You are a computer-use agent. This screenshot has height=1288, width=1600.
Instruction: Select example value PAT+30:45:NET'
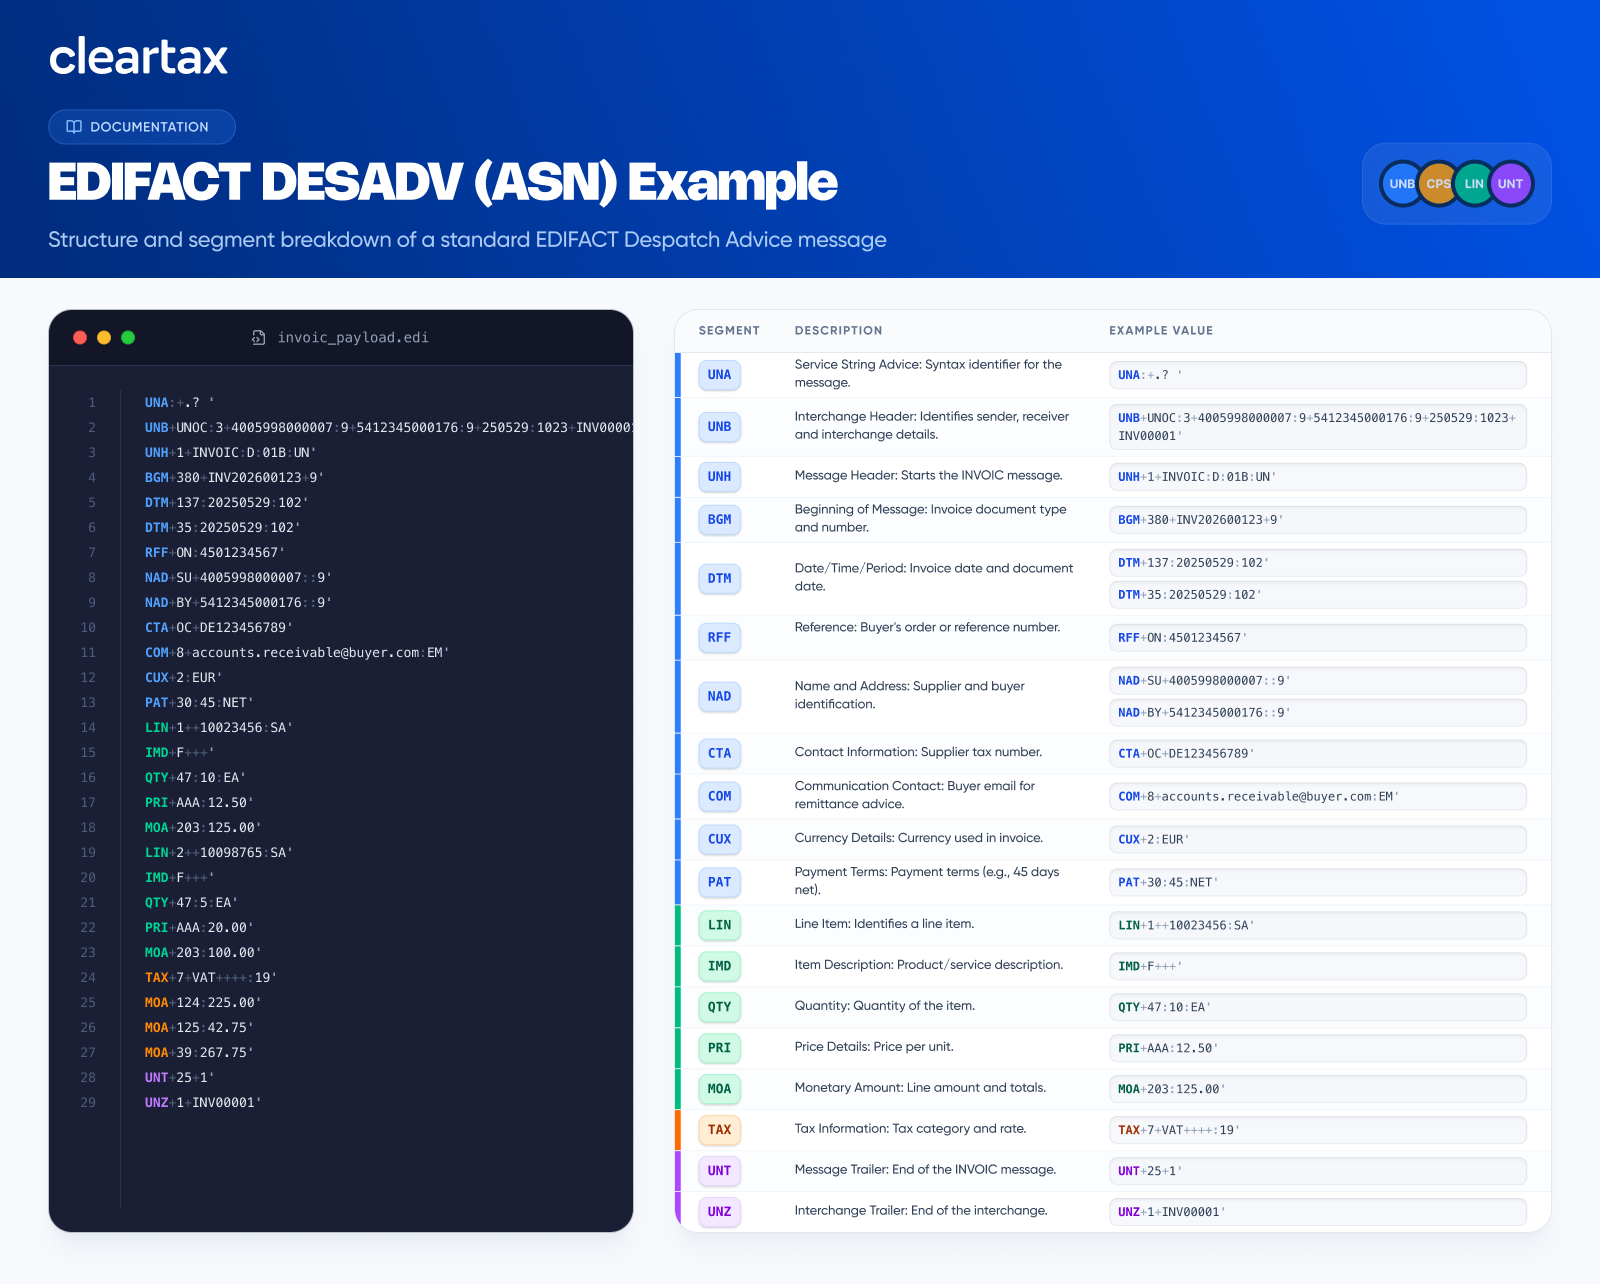tap(1318, 883)
